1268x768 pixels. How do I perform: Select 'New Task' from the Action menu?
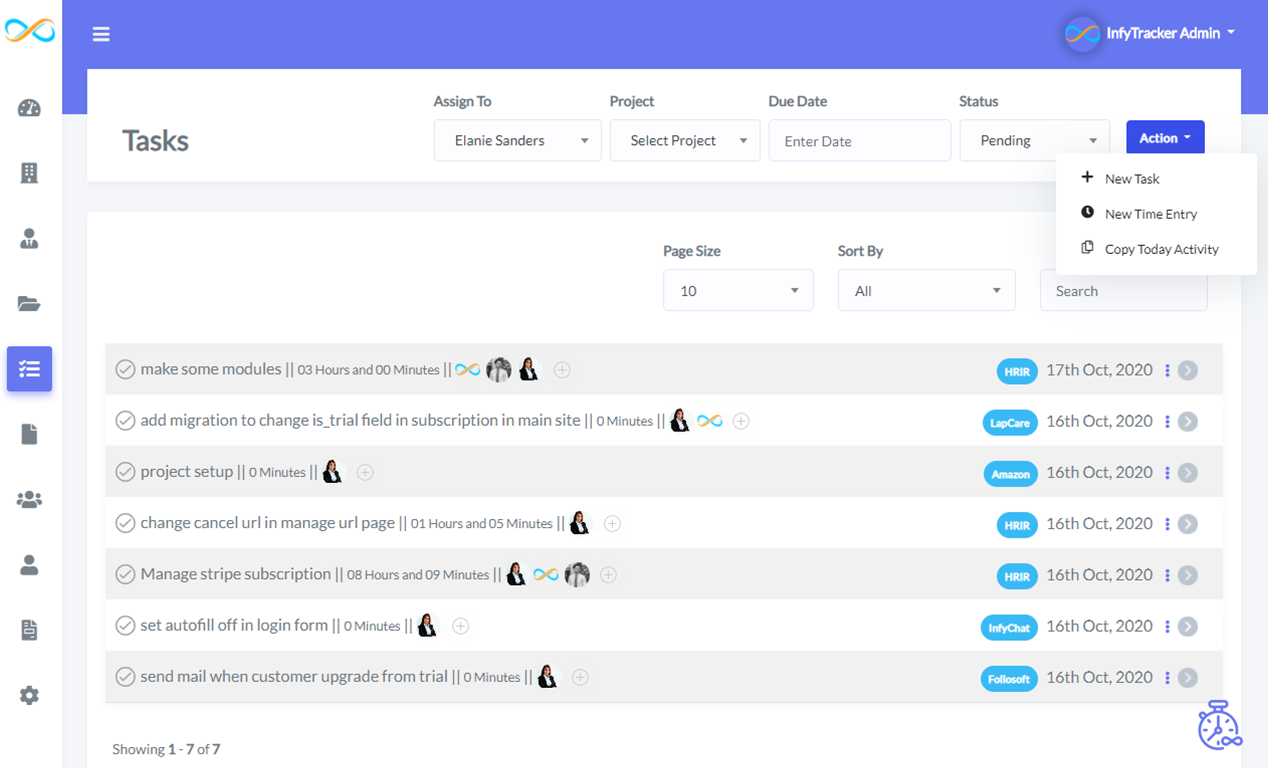(x=1132, y=178)
